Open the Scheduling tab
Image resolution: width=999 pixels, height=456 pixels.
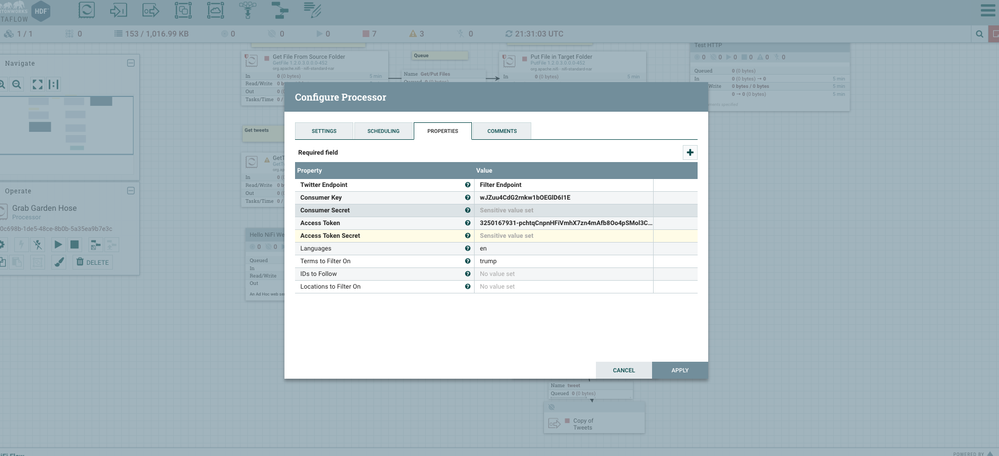(x=383, y=131)
